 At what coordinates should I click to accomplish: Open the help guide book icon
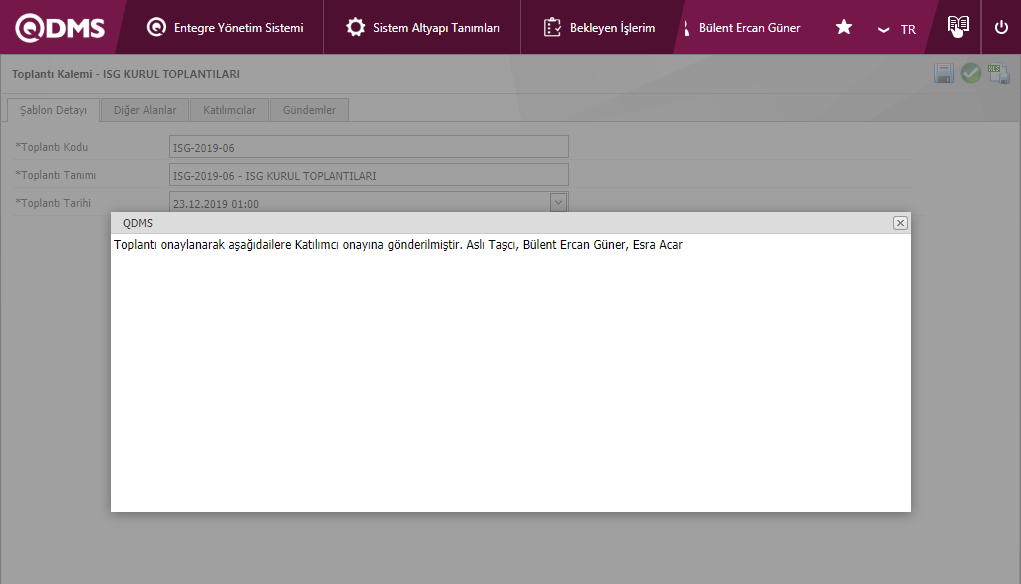(958, 27)
